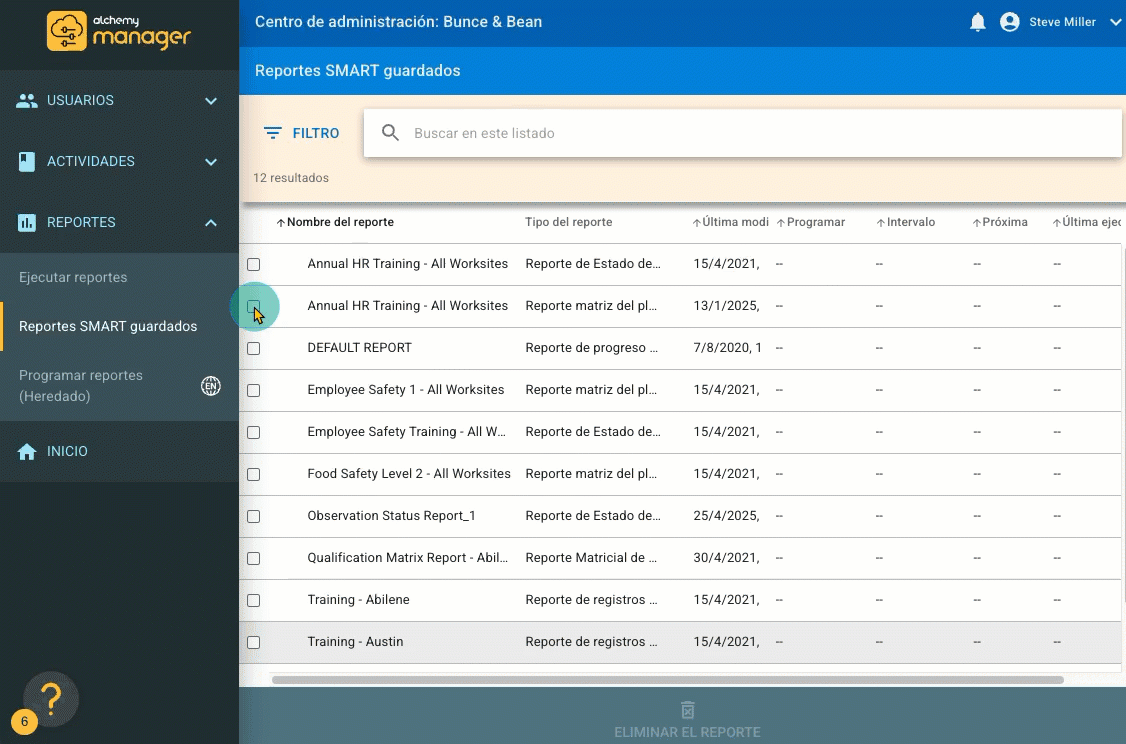Open Ejecutar reportes in the sidebar
The image size is (1126, 744).
[73, 277]
